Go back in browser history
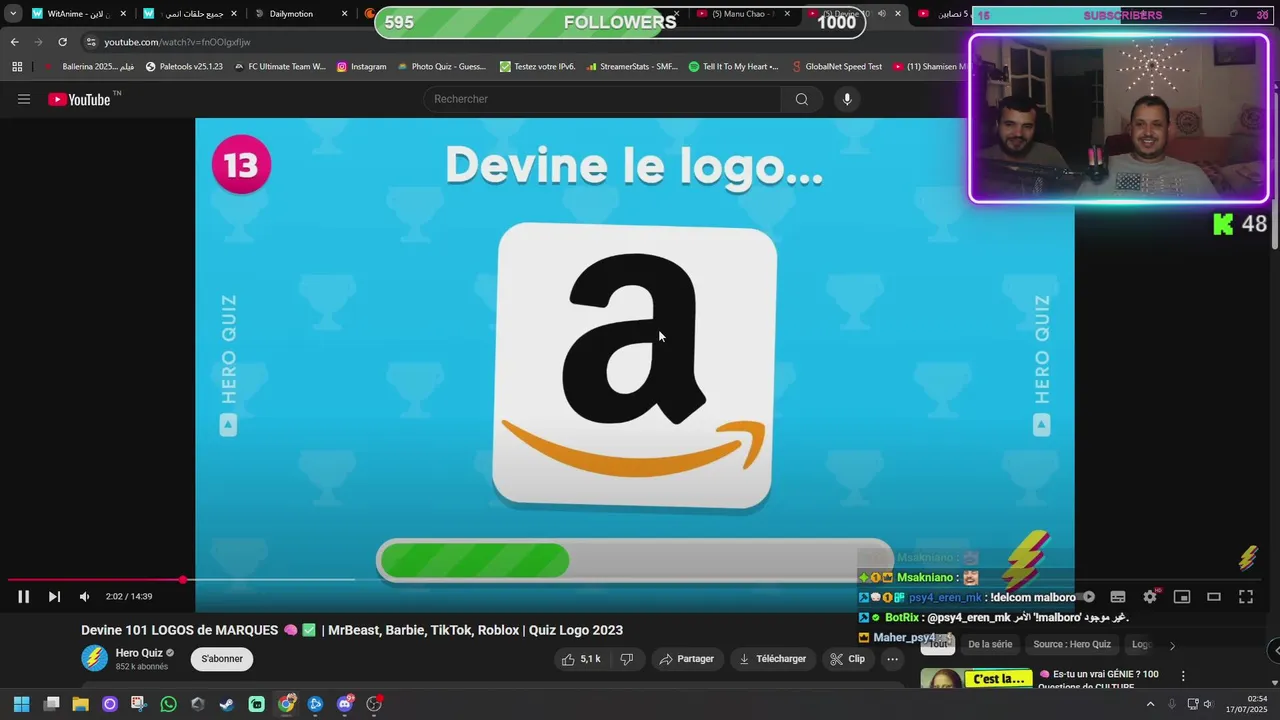Screen dimensions: 1280x720 (14, 42)
